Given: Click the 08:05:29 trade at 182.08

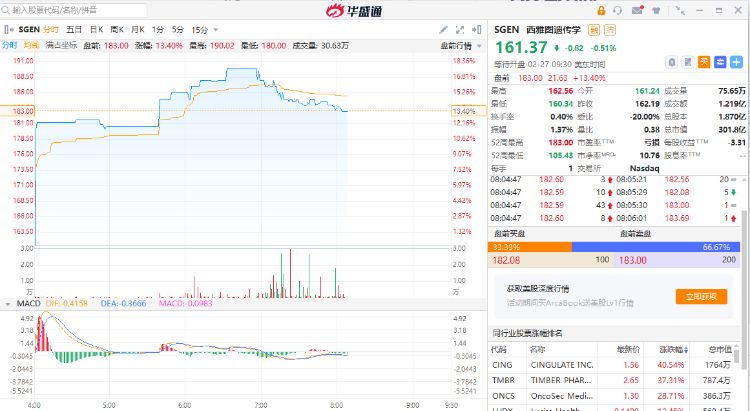Looking at the screenshot, I should [x=676, y=192].
